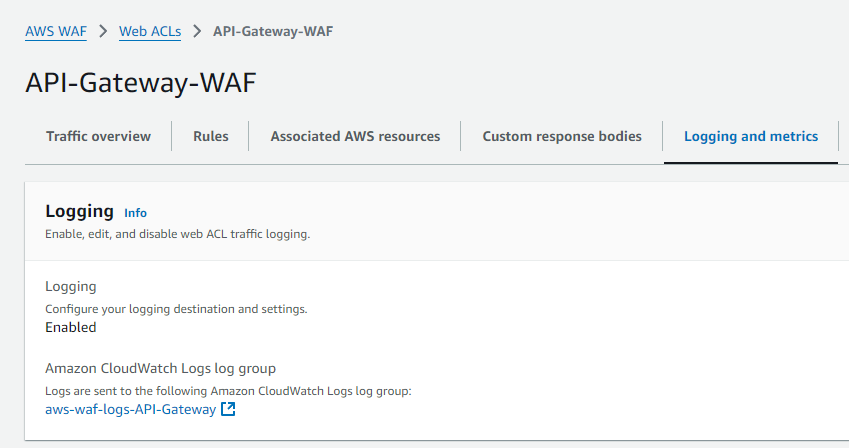Viewport: 849px width, 448px height.
Task: Click the bold Logging section heading
Action: click(80, 211)
